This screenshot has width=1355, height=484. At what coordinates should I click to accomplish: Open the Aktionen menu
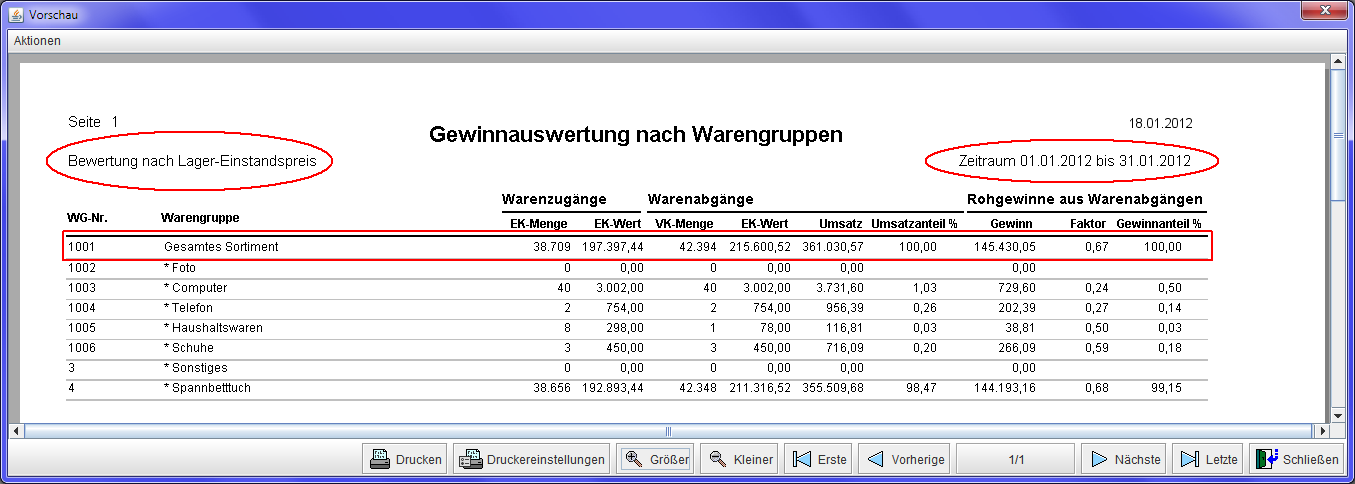tap(37, 41)
